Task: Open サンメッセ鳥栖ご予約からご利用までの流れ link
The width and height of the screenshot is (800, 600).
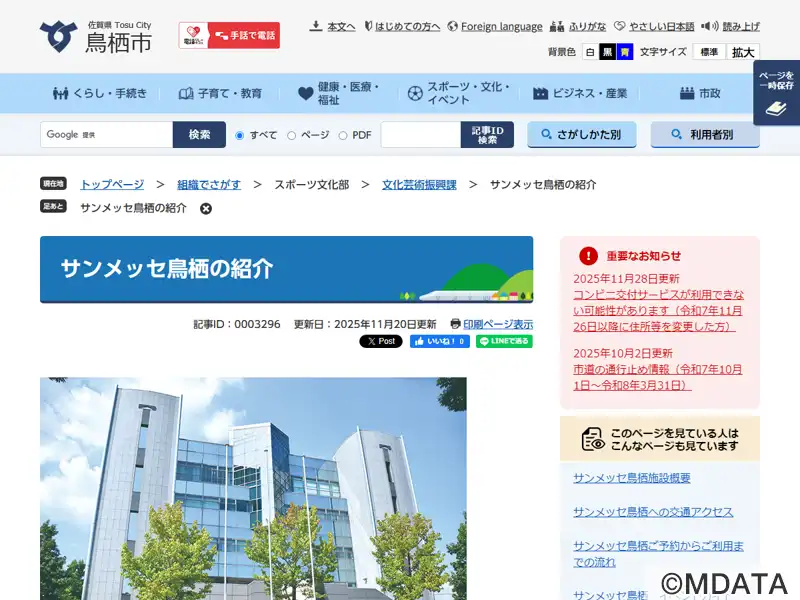Action: (658, 554)
